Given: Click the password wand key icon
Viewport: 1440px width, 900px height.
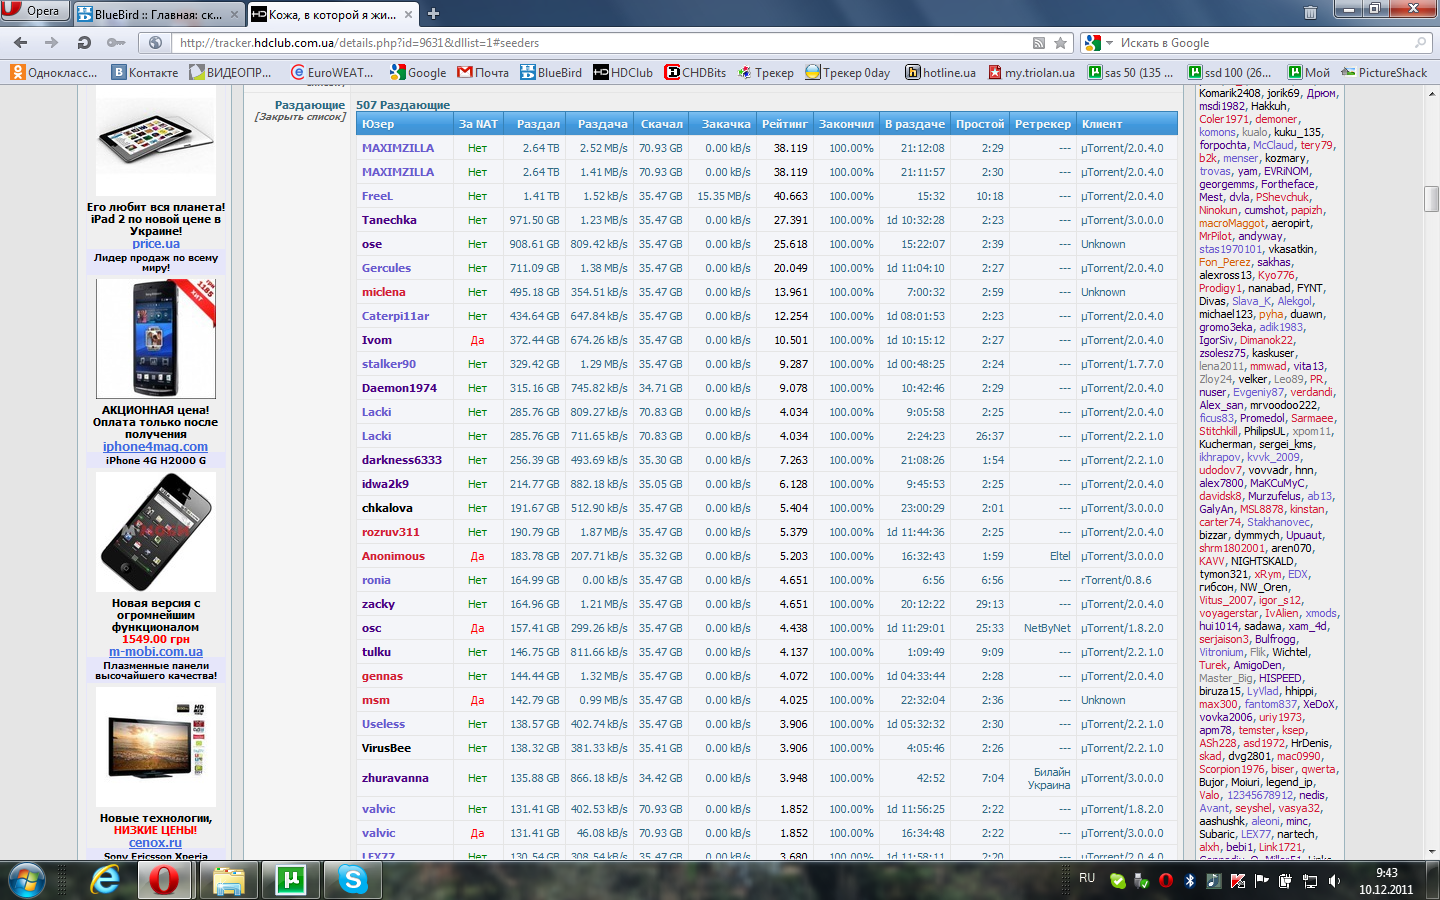Looking at the screenshot, I should tap(116, 43).
